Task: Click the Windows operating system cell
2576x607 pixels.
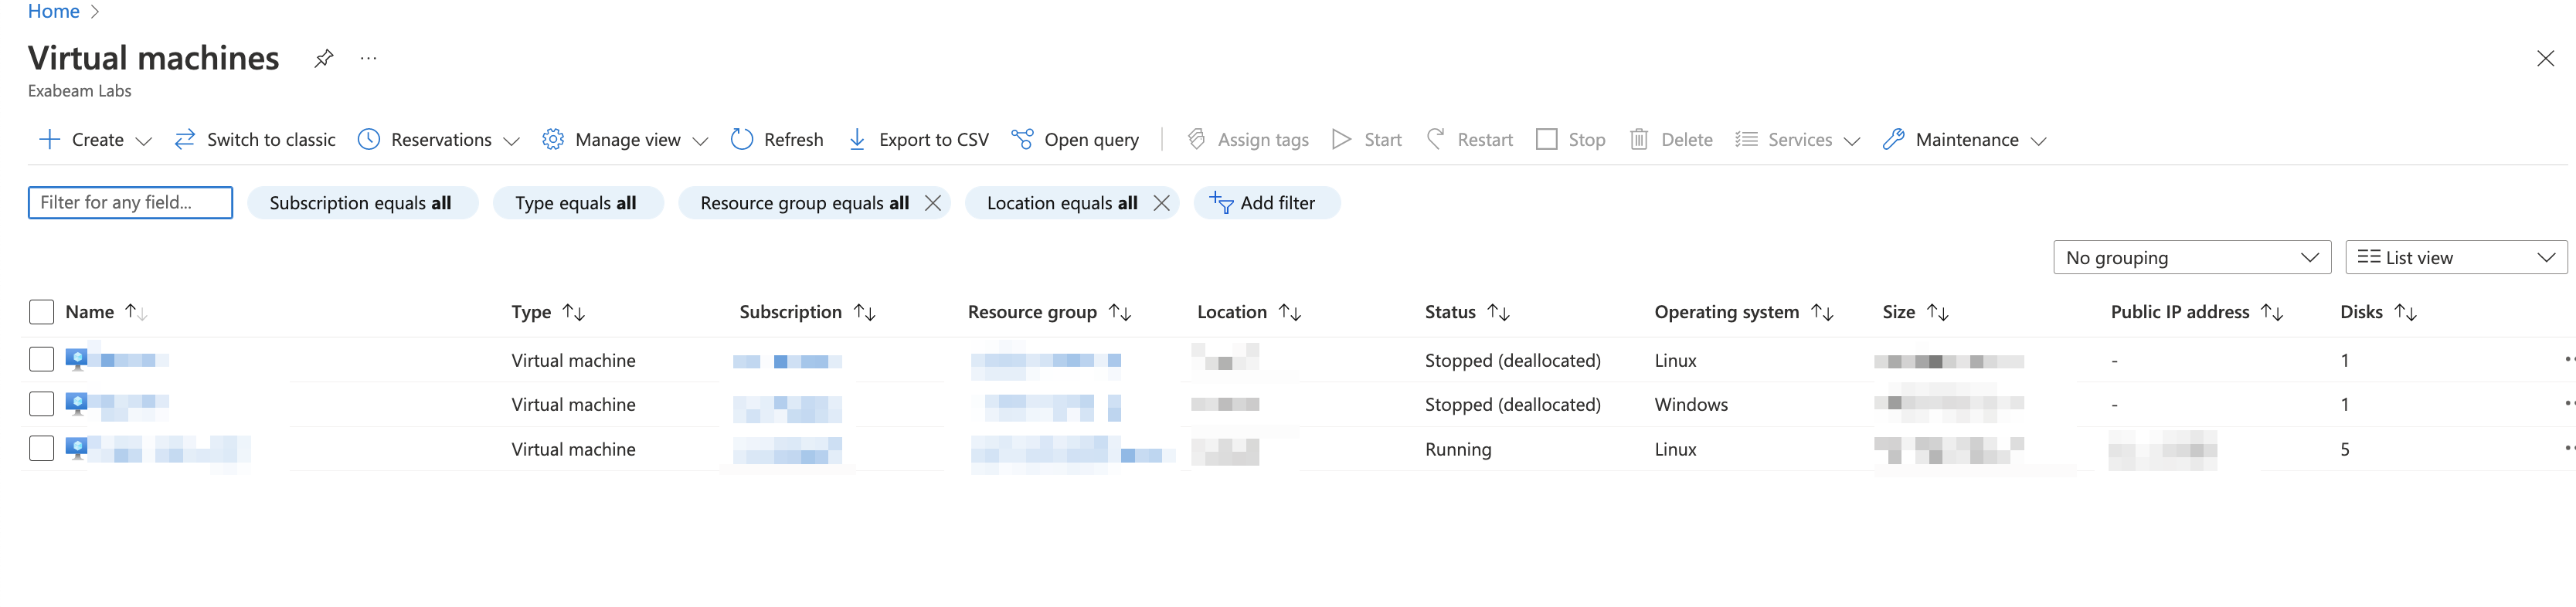Action: click(x=1691, y=405)
